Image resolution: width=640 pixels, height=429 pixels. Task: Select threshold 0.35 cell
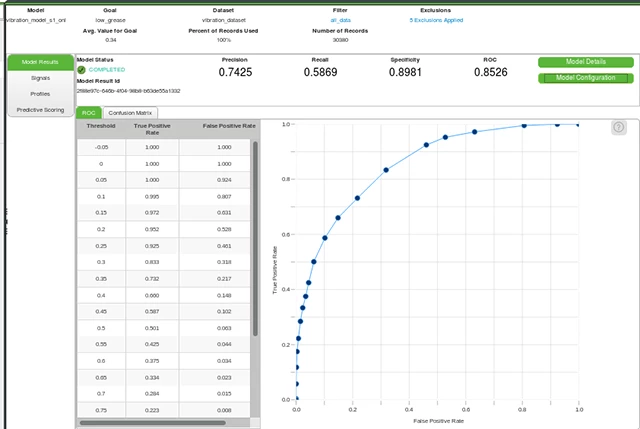pyautogui.click(x=101, y=279)
